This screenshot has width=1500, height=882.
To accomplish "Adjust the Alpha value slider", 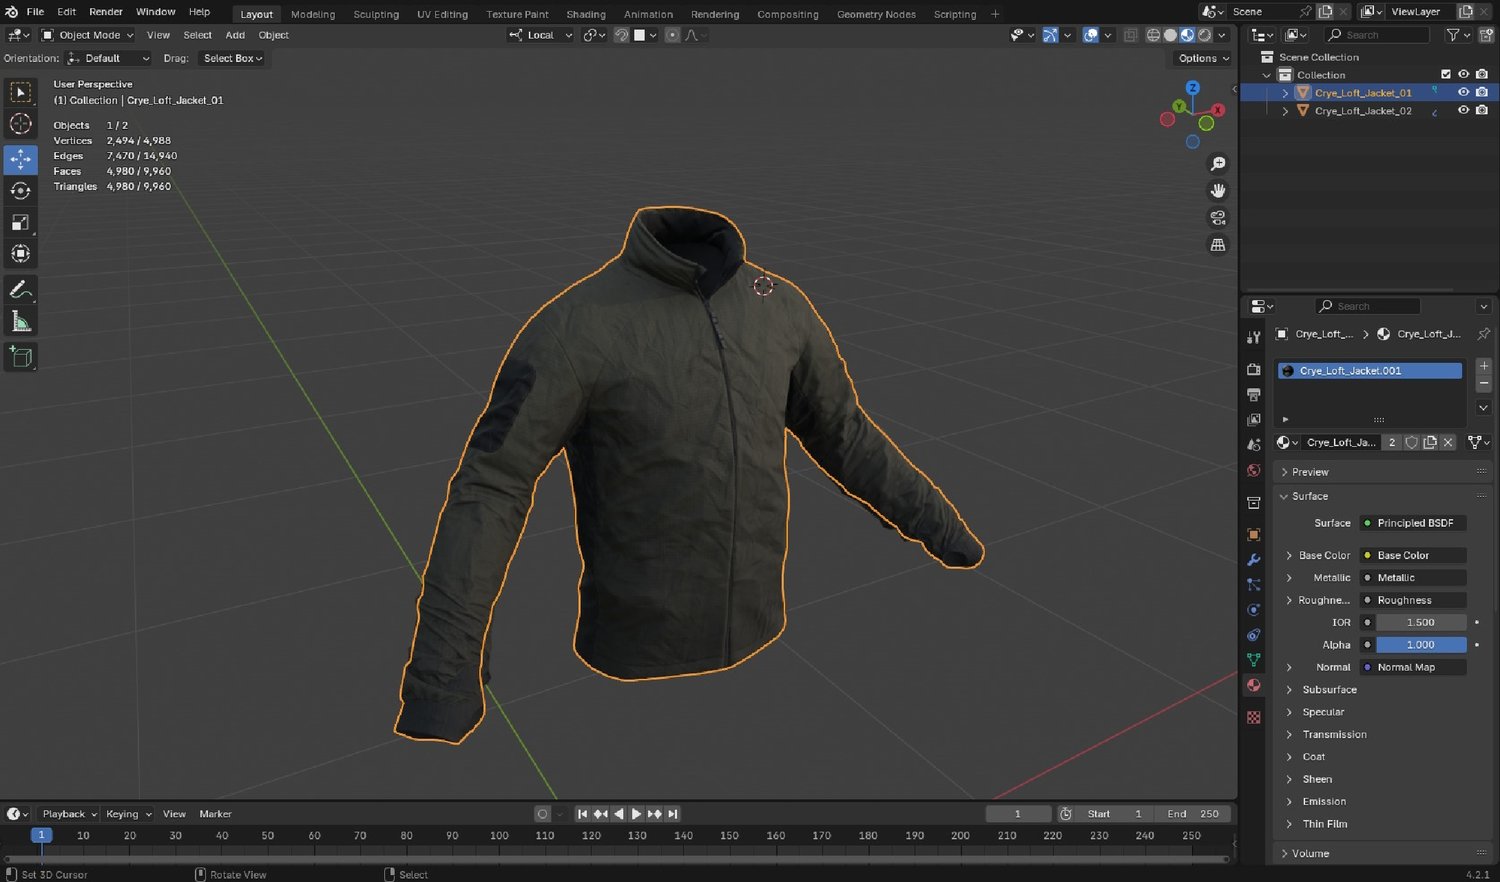I will tap(1420, 645).
